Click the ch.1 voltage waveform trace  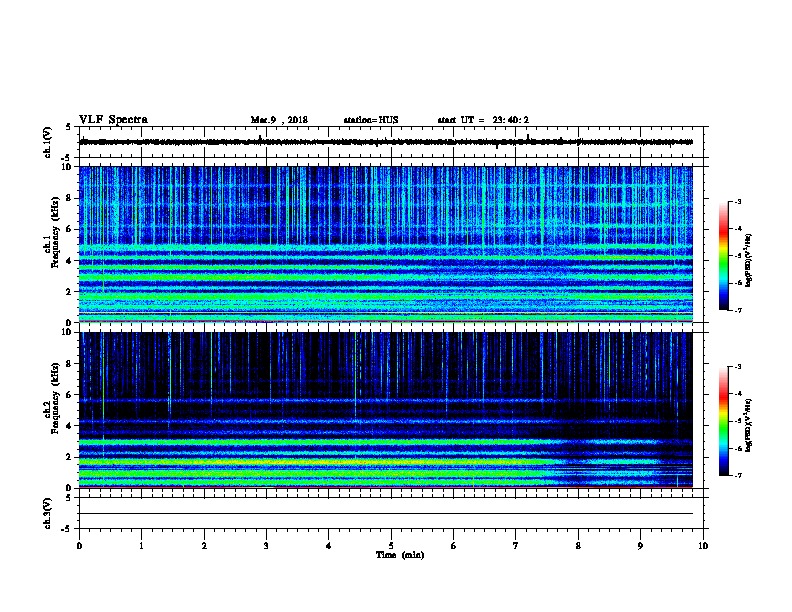pos(386,142)
